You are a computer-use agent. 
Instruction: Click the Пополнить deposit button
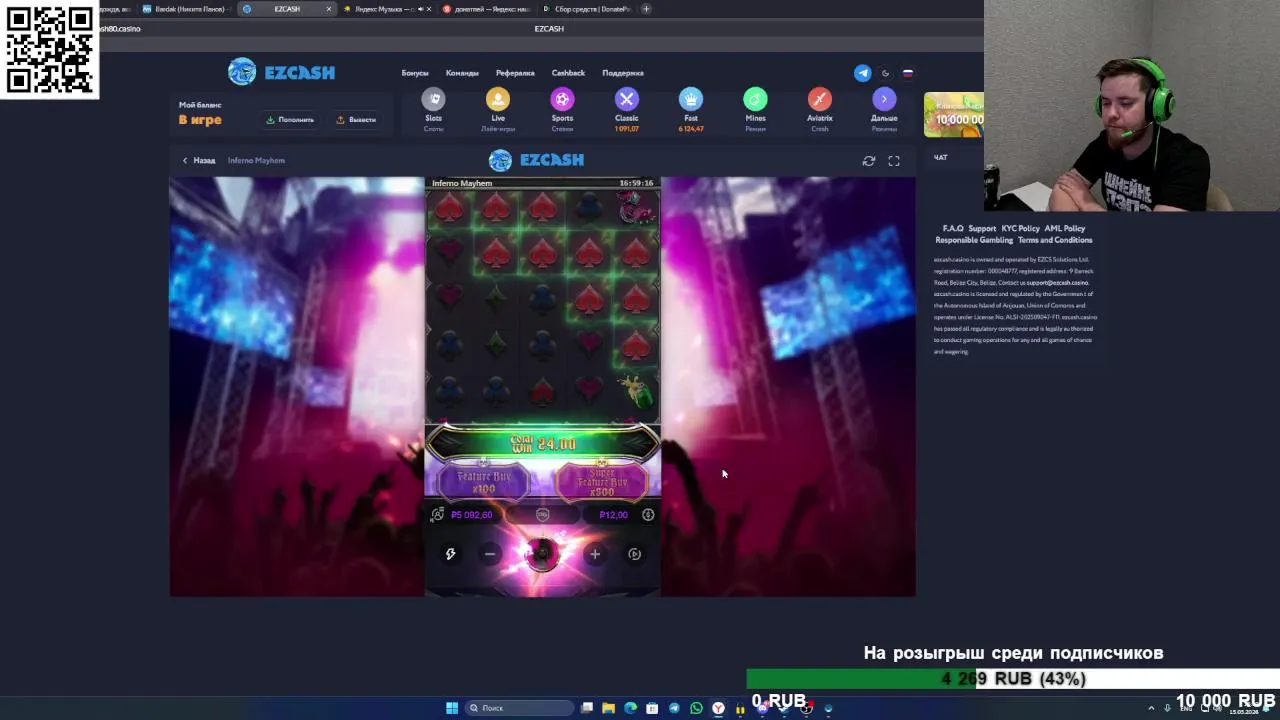click(x=290, y=120)
